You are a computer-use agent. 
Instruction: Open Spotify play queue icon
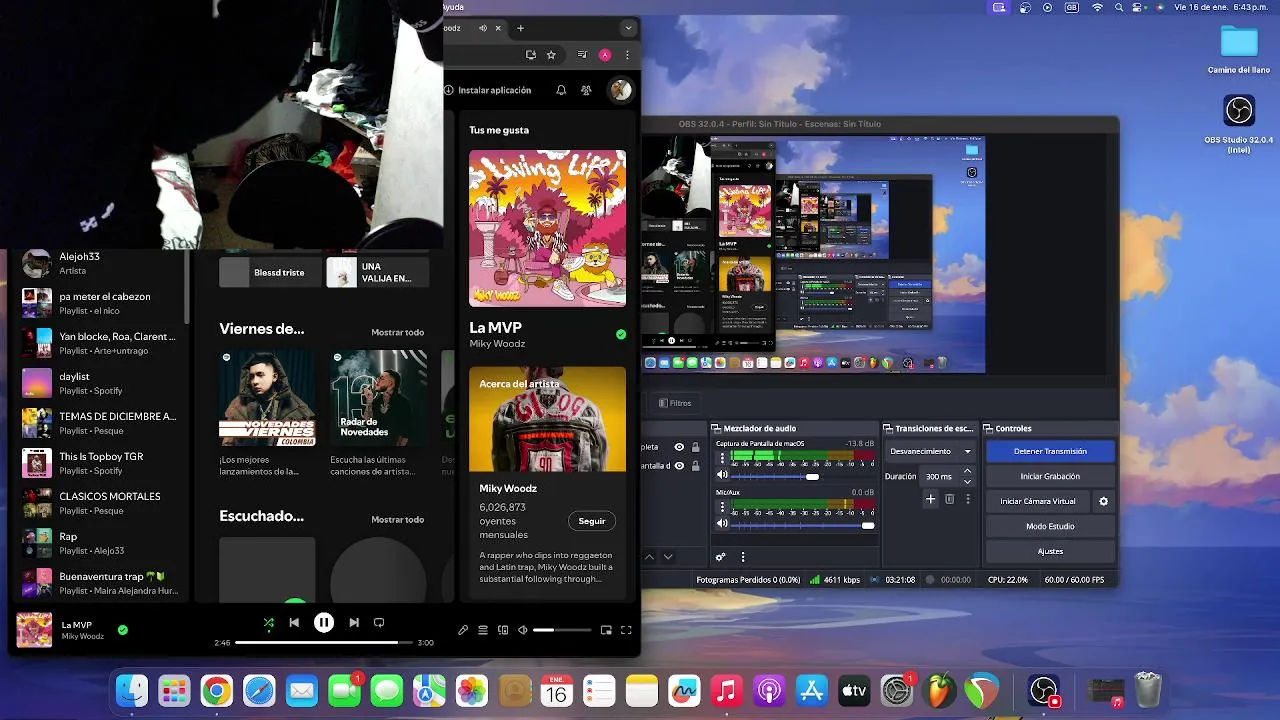483,630
